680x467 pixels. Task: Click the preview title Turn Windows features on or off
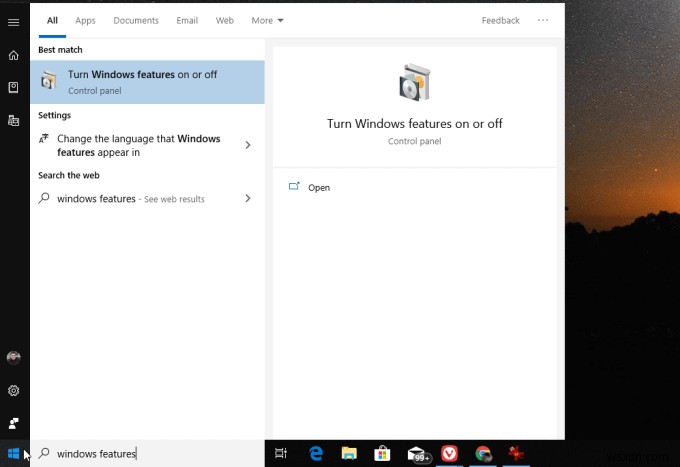[x=415, y=124]
